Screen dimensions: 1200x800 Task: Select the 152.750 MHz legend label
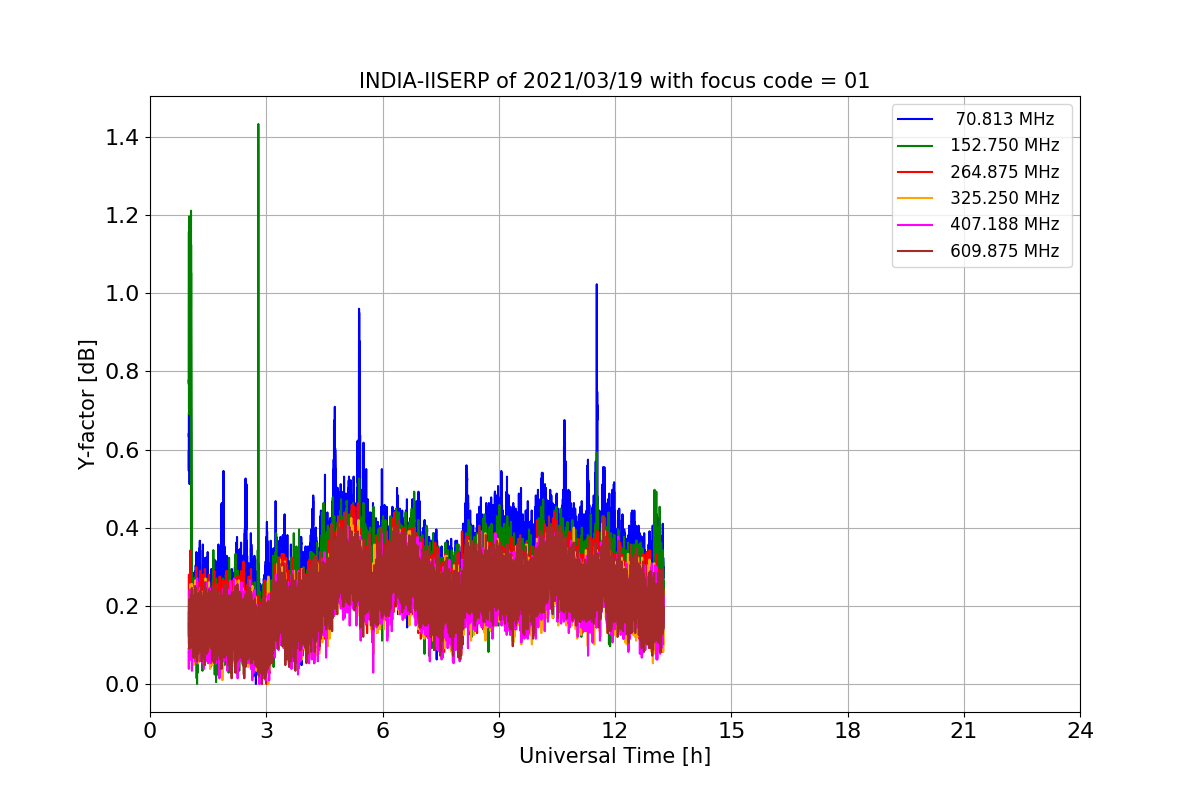coord(1005,145)
